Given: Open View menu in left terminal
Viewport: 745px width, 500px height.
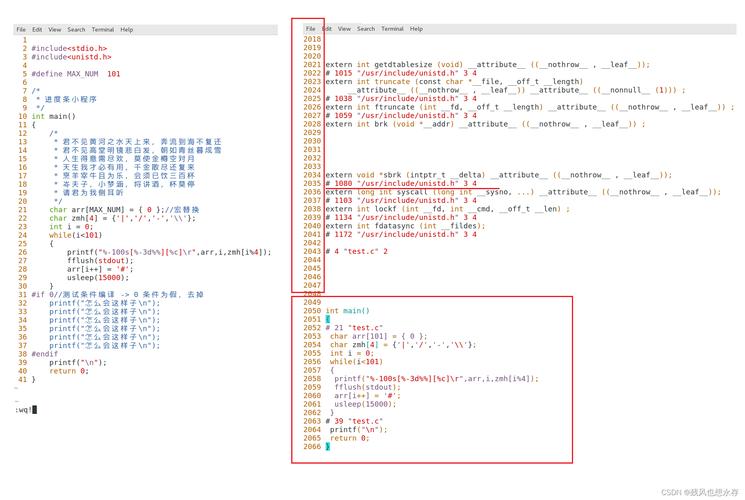Looking at the screenshot, I should pos(55,29).
